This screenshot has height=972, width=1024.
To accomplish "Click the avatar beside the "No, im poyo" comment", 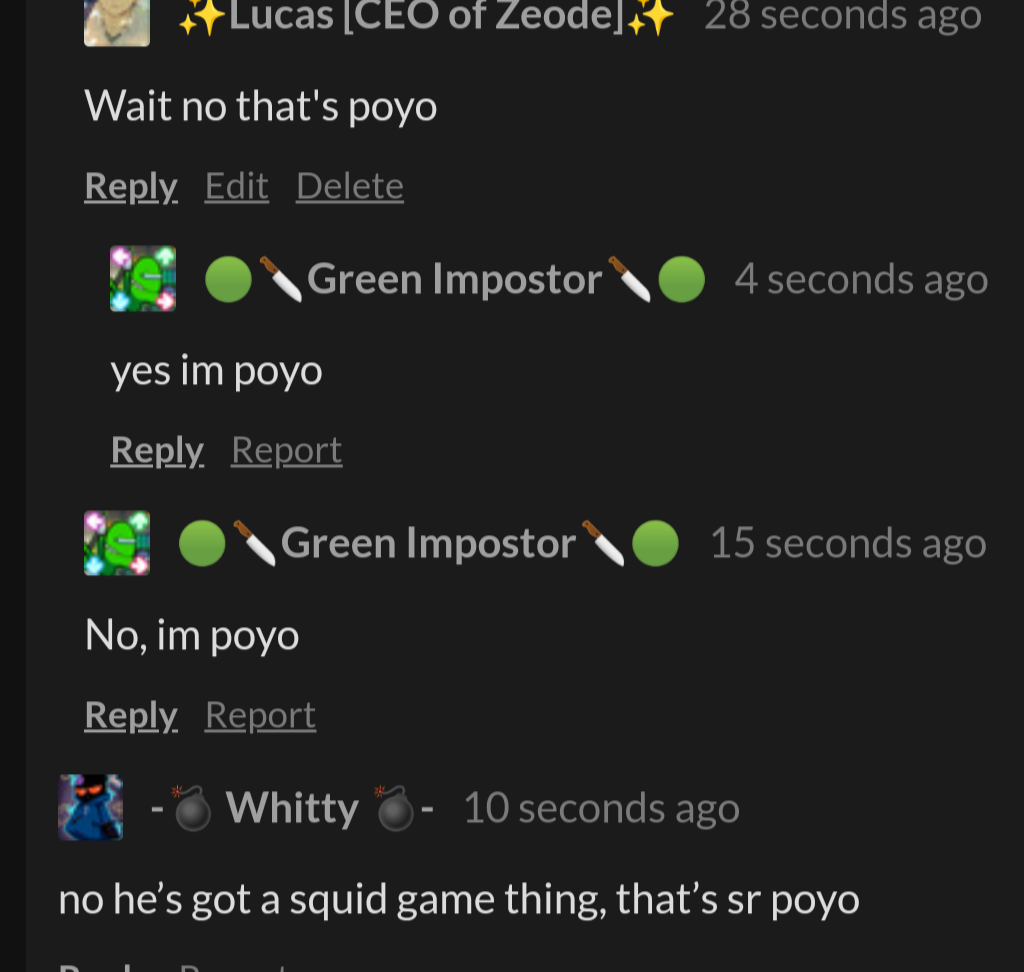I will [117, 543].
